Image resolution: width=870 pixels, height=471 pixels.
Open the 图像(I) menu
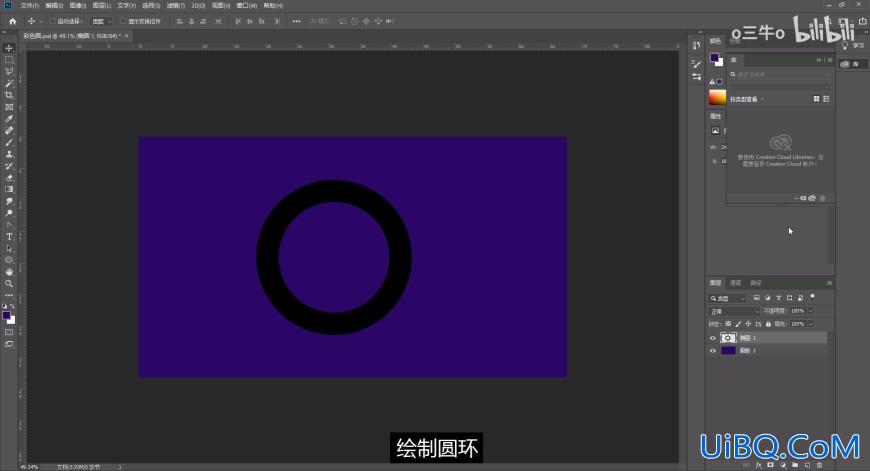tap(78, 6)
